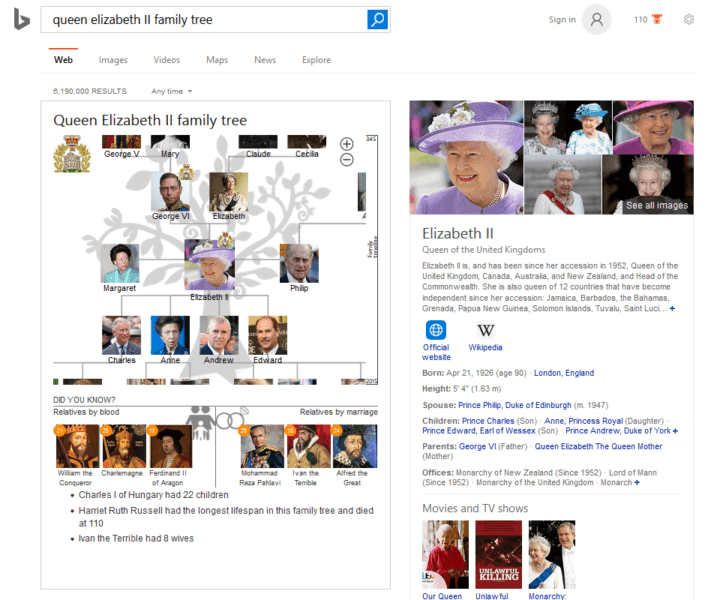Viewport: 708px width, 600px height.
Task: Select the Web tab
Action: tap(63, 60)
